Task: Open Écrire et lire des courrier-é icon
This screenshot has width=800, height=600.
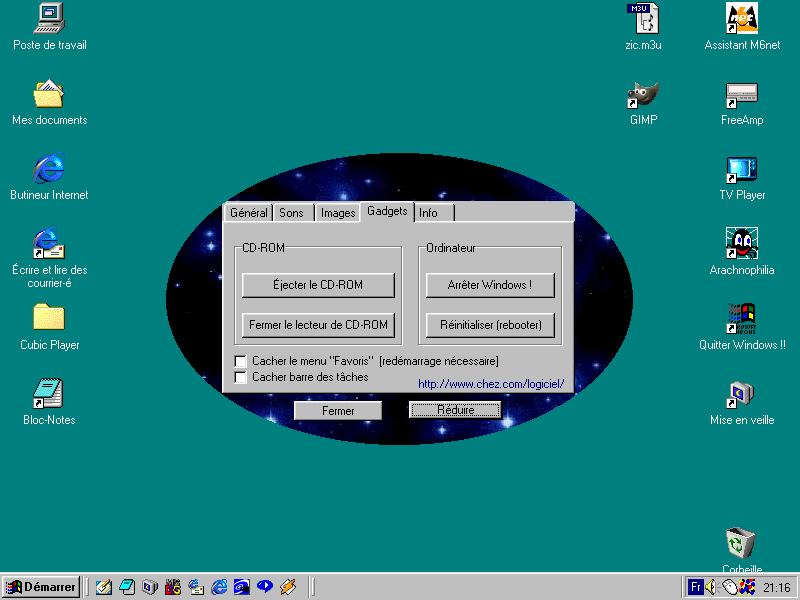Action: click(x=49, y=243)
